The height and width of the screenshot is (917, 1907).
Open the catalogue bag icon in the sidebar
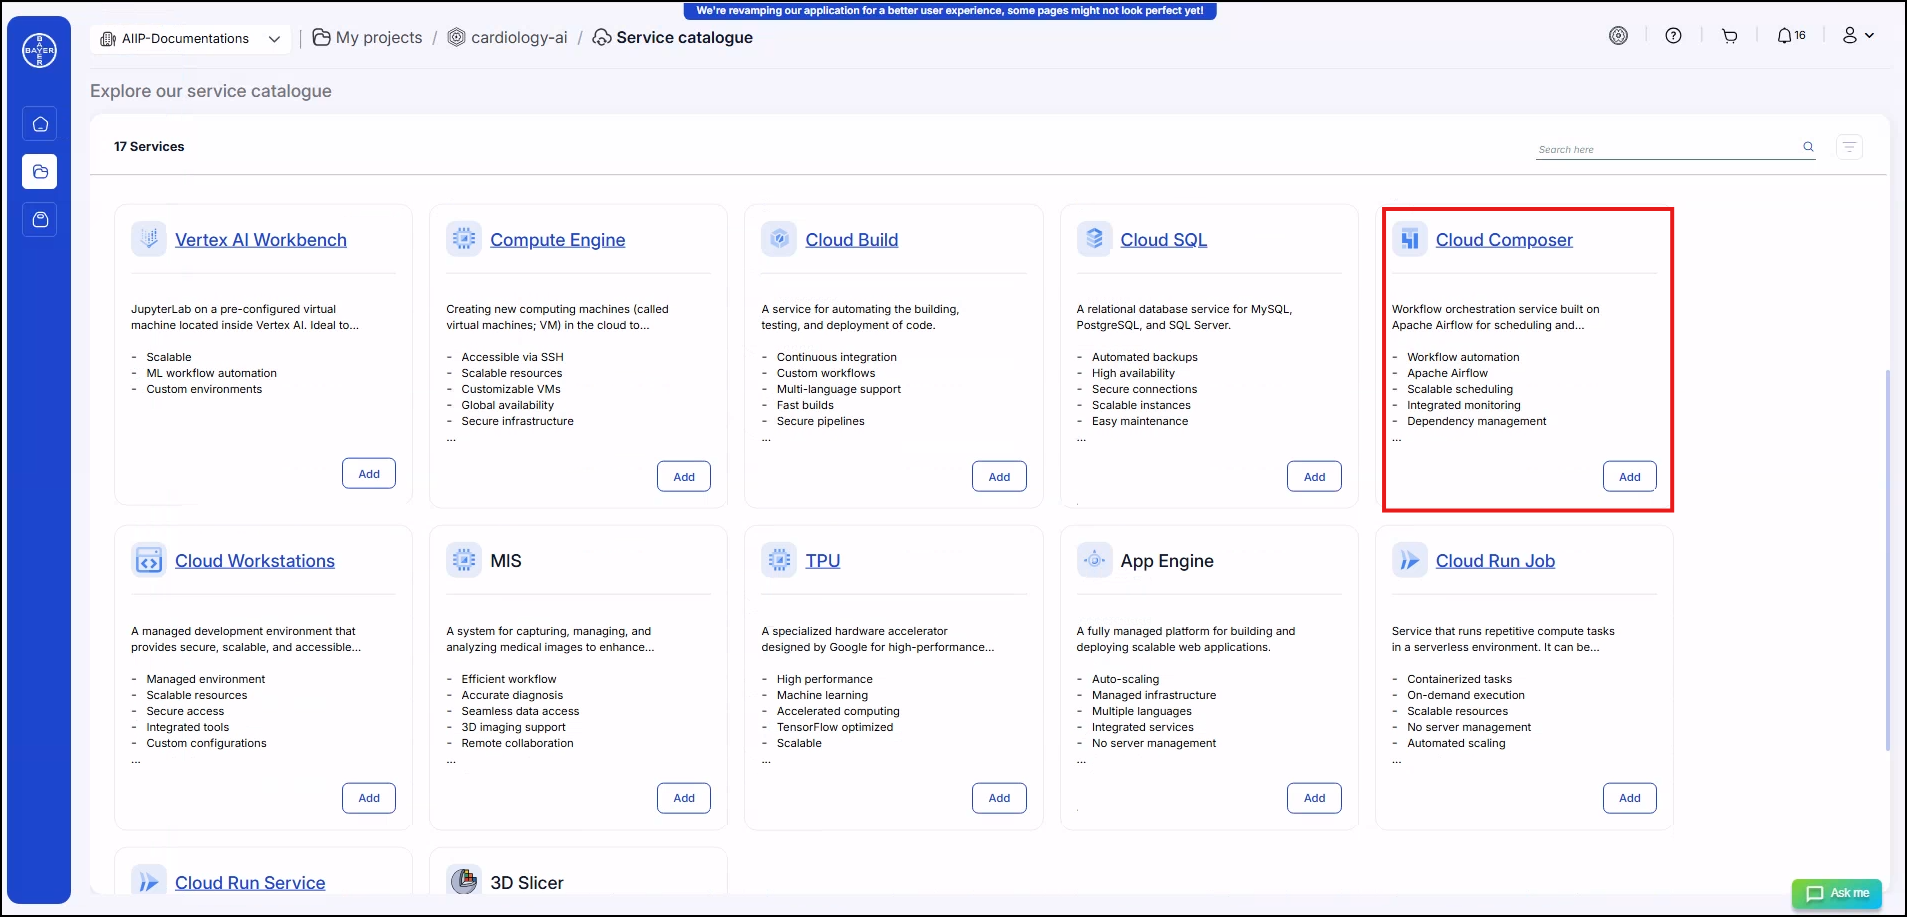[x=40, y=220]
